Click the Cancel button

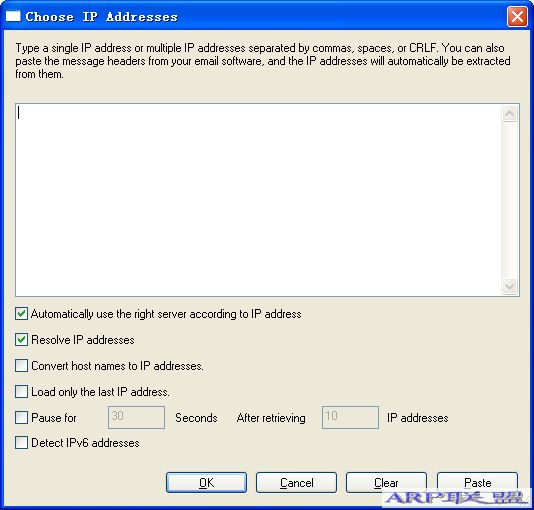point(296,482)
